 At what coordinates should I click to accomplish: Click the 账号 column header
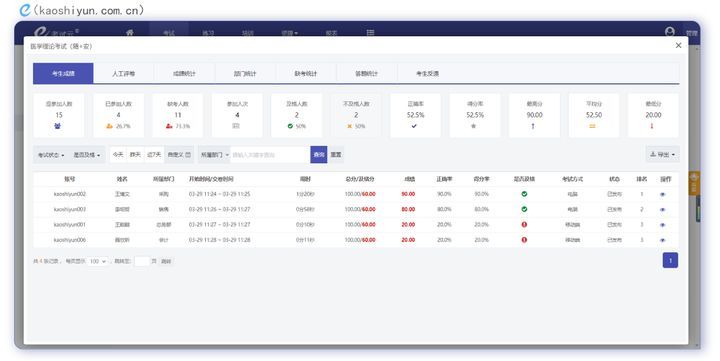coord(70,179)
